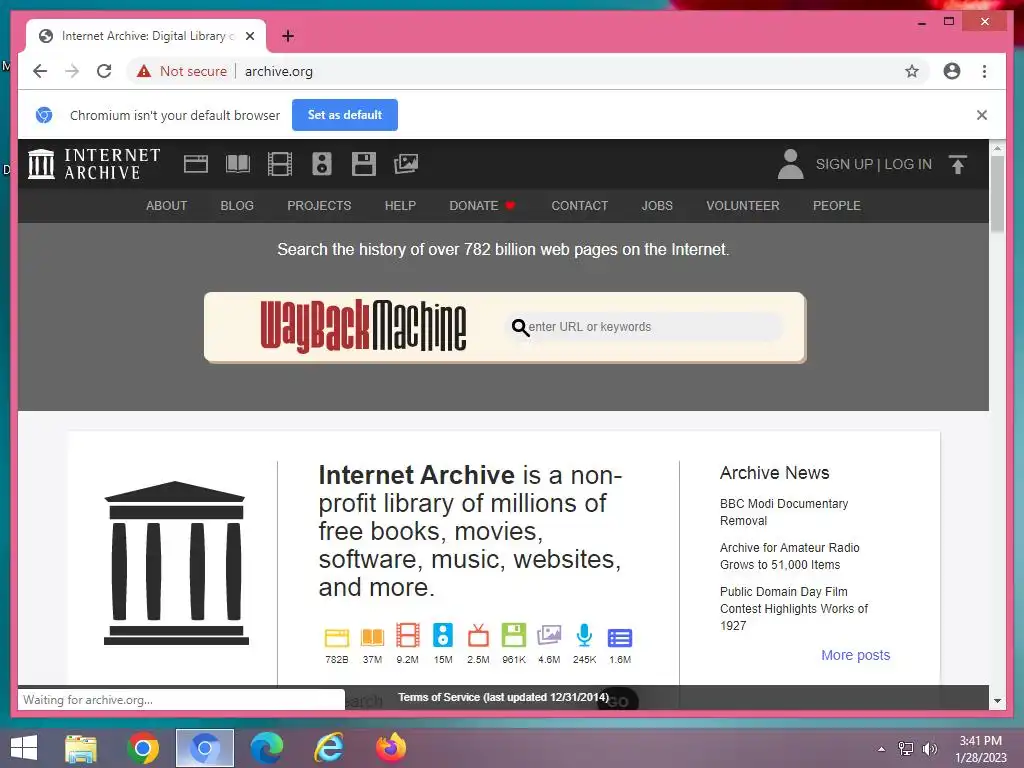
Task: Select the purple image icon labeled 4.6M
Action: click(x=549, y=635)
